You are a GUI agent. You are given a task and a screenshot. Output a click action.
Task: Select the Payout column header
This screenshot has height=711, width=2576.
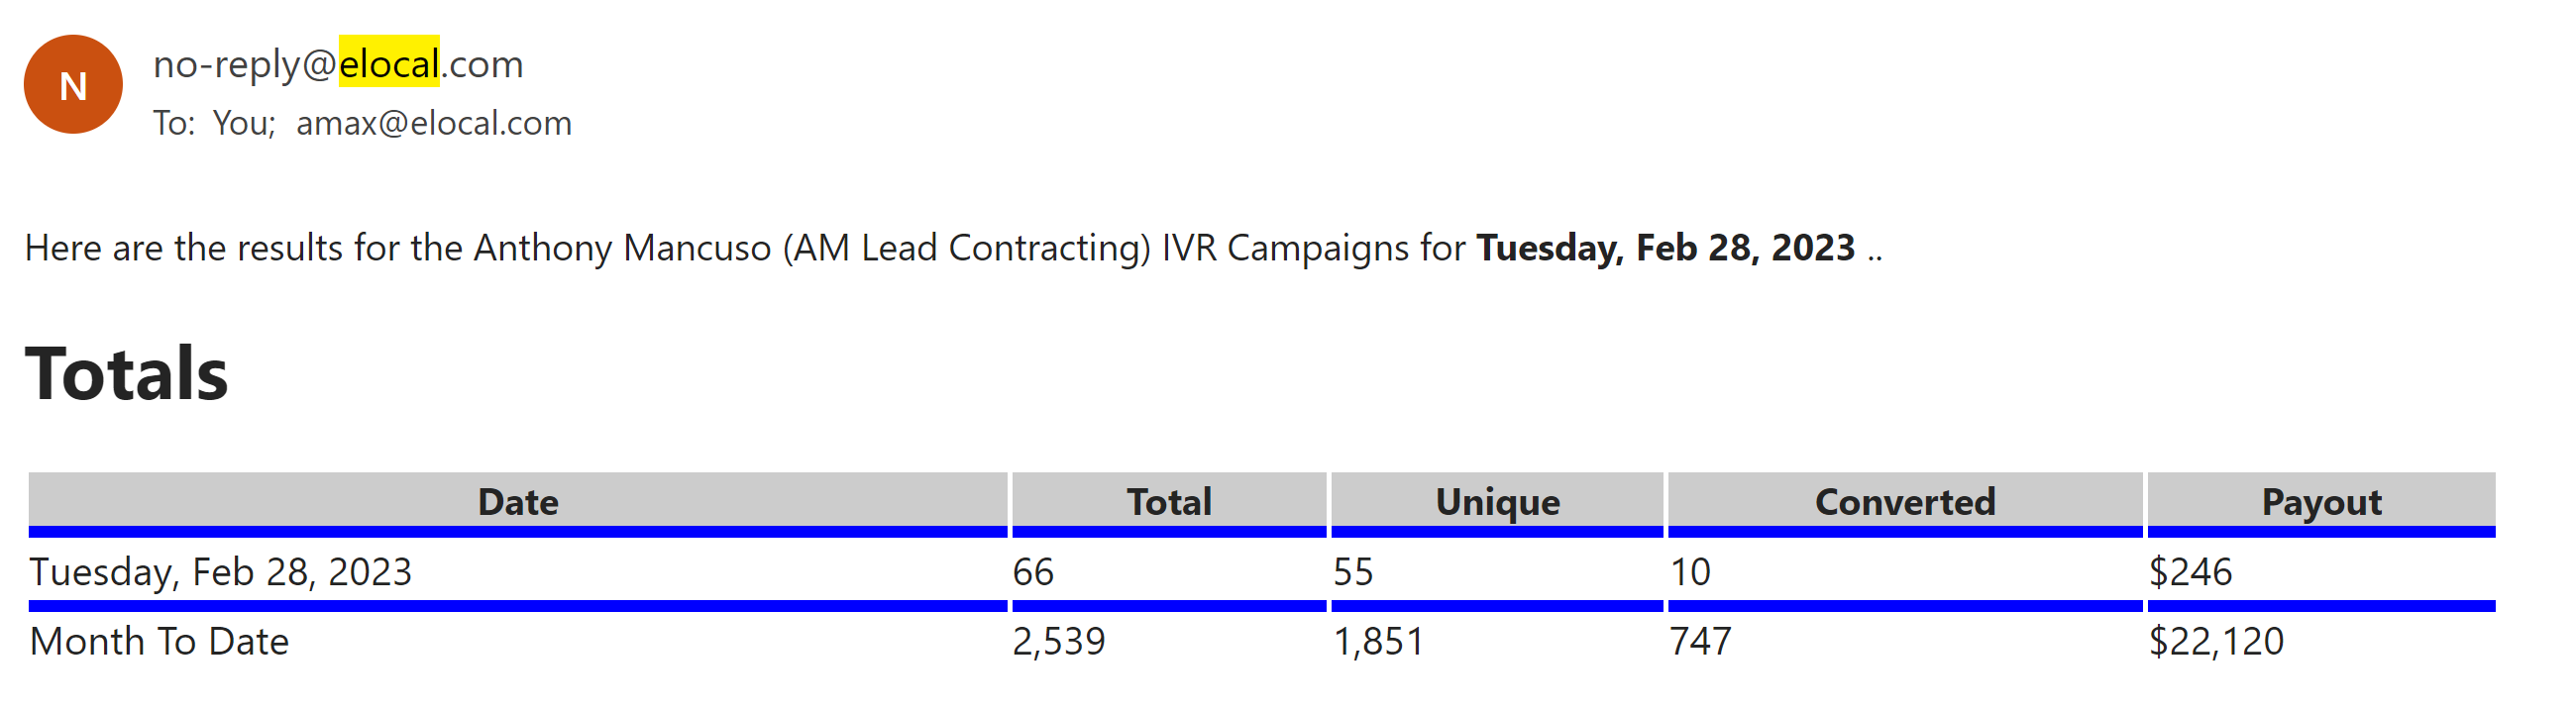coord(2321,501)
